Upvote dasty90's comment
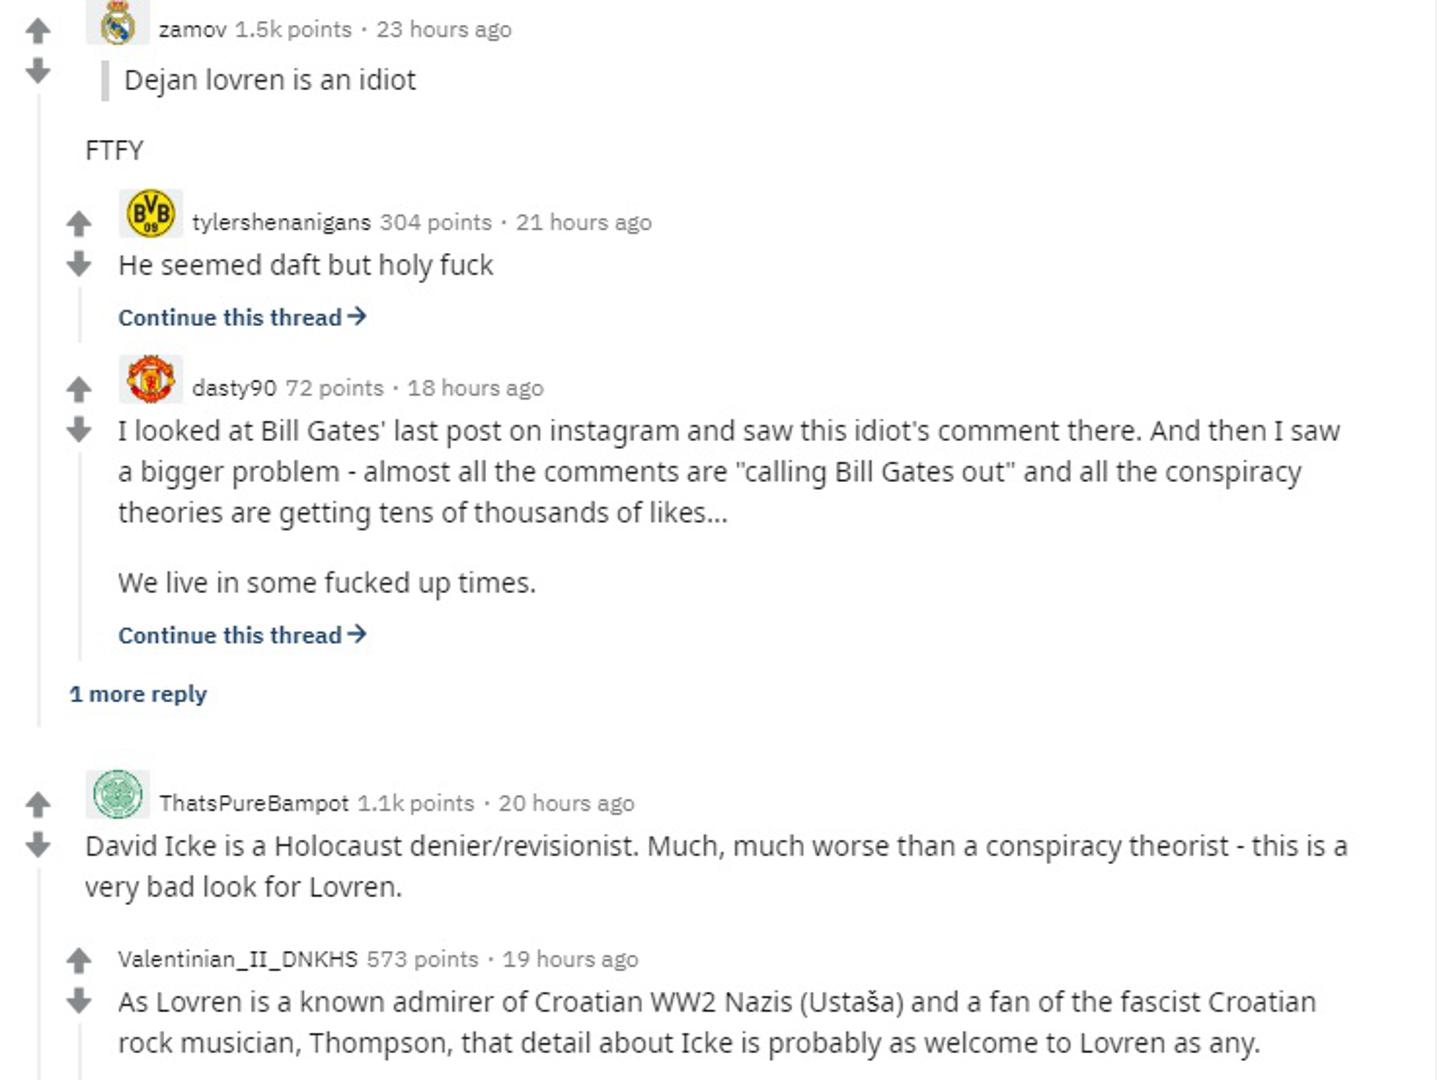 pos(79,389)
